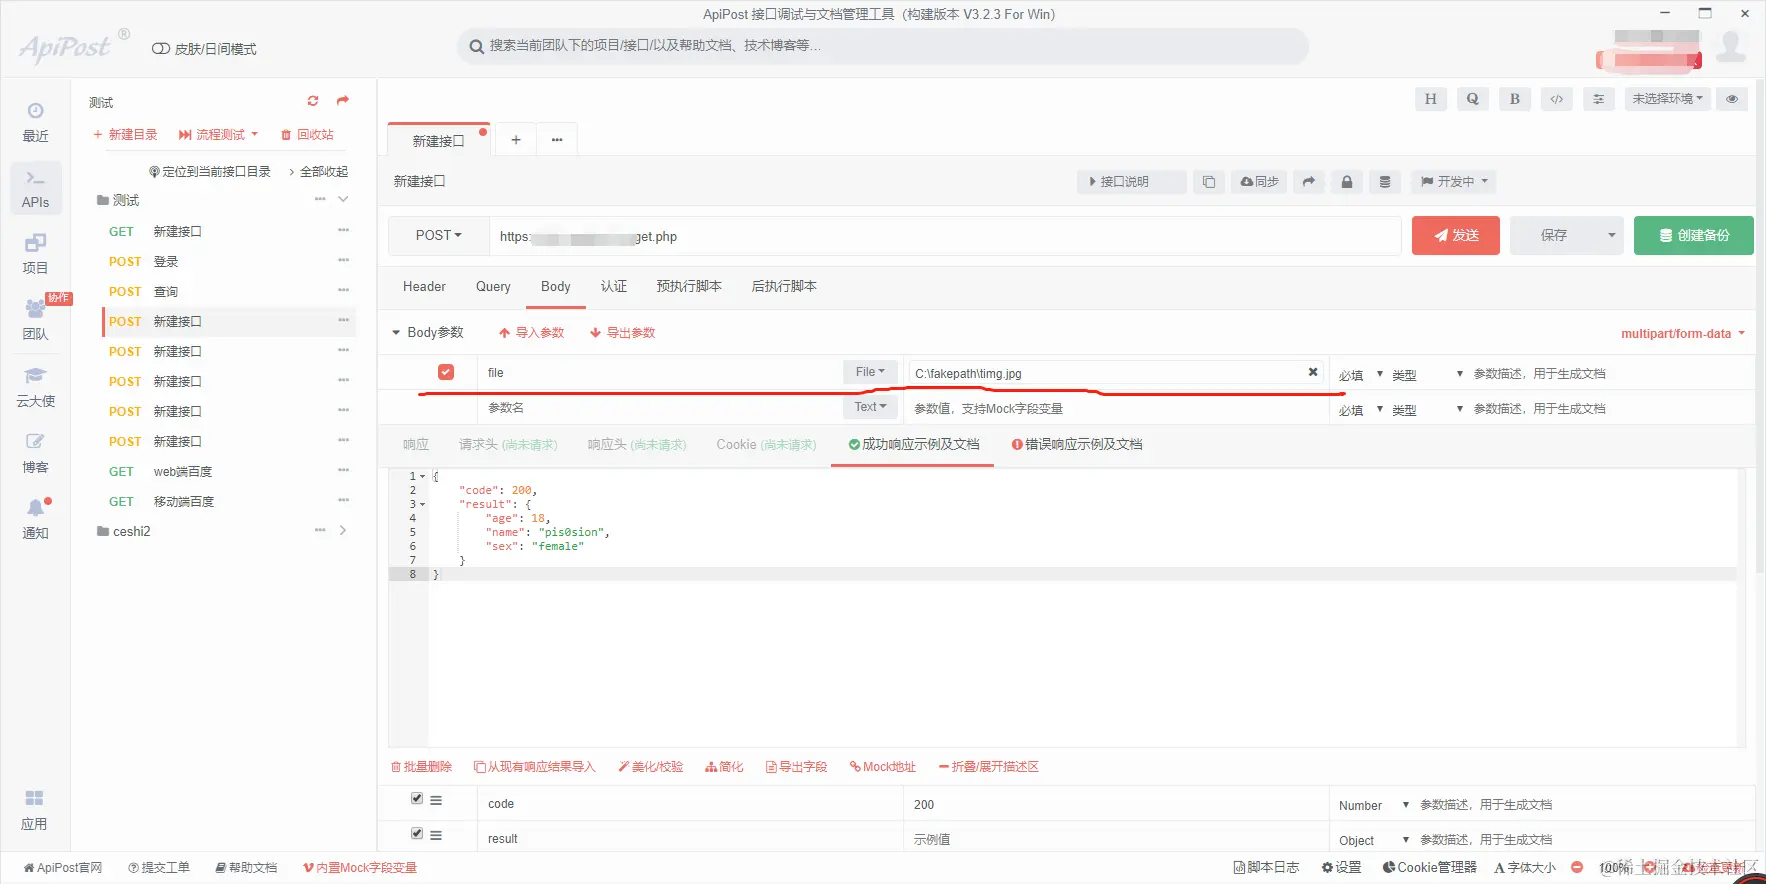Switch to the 认证 tab
This screenshot has width=1766, height=884.
pyautogui.click(x=614, y=287)
